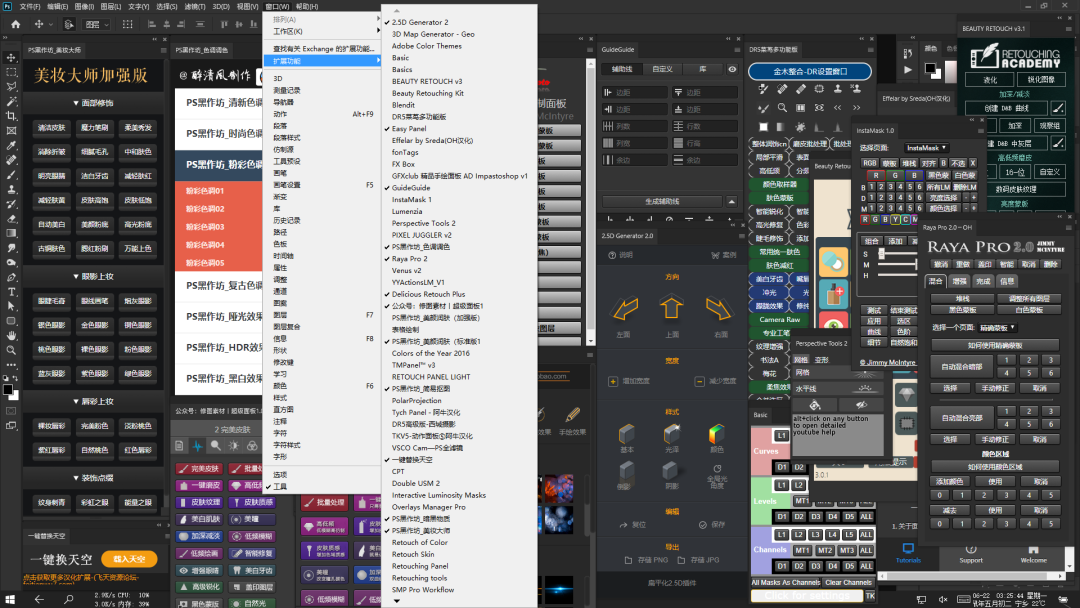The height and width of the screenshot is (608, 1080).
Task: Click the 说明 help icon in 2.5D Generator
Action: point(612,255)
